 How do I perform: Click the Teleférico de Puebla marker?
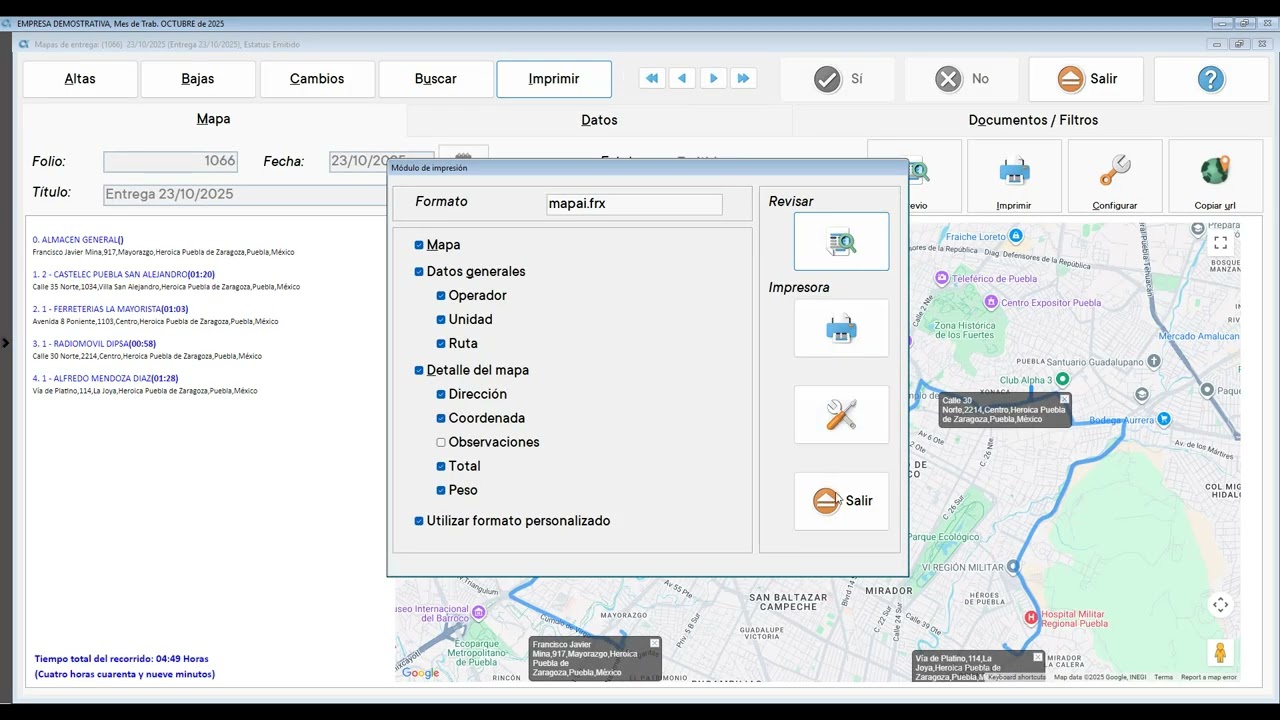941,278
